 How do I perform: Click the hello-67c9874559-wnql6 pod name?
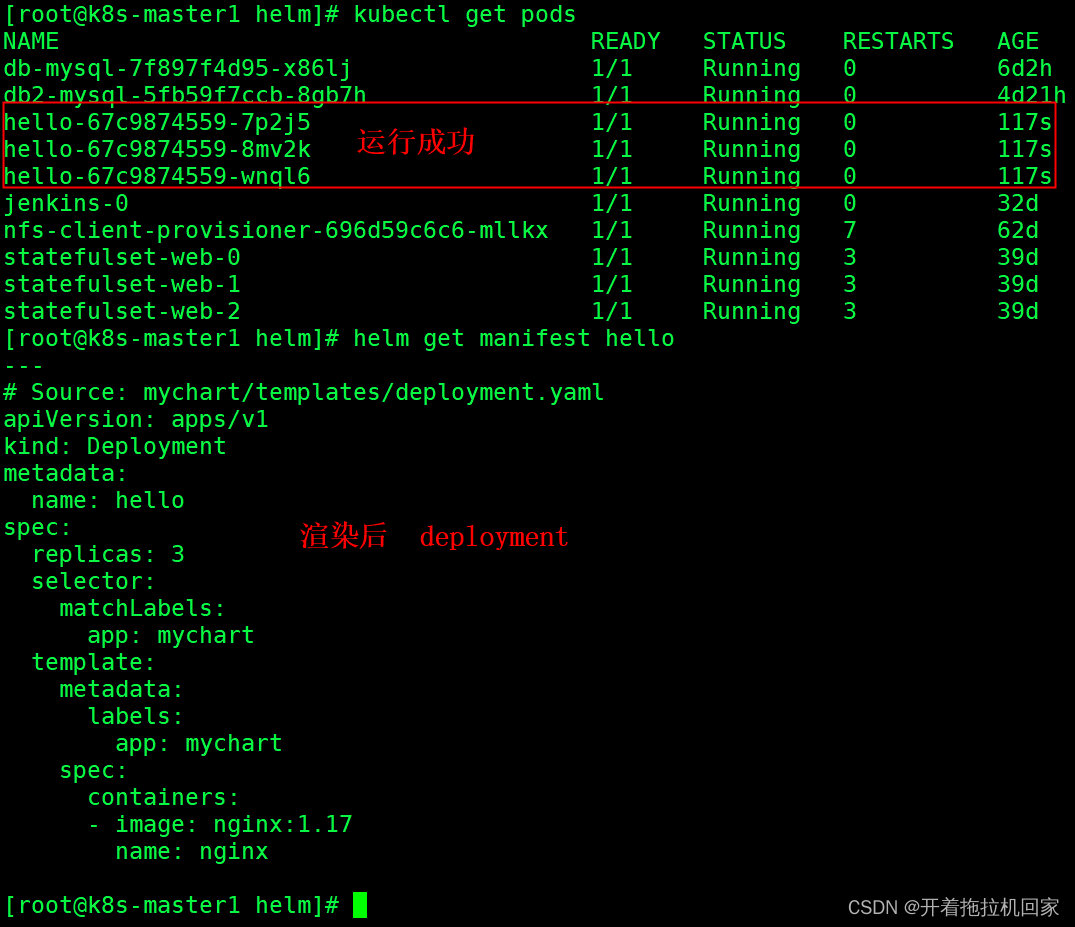[x=157, y=176]
